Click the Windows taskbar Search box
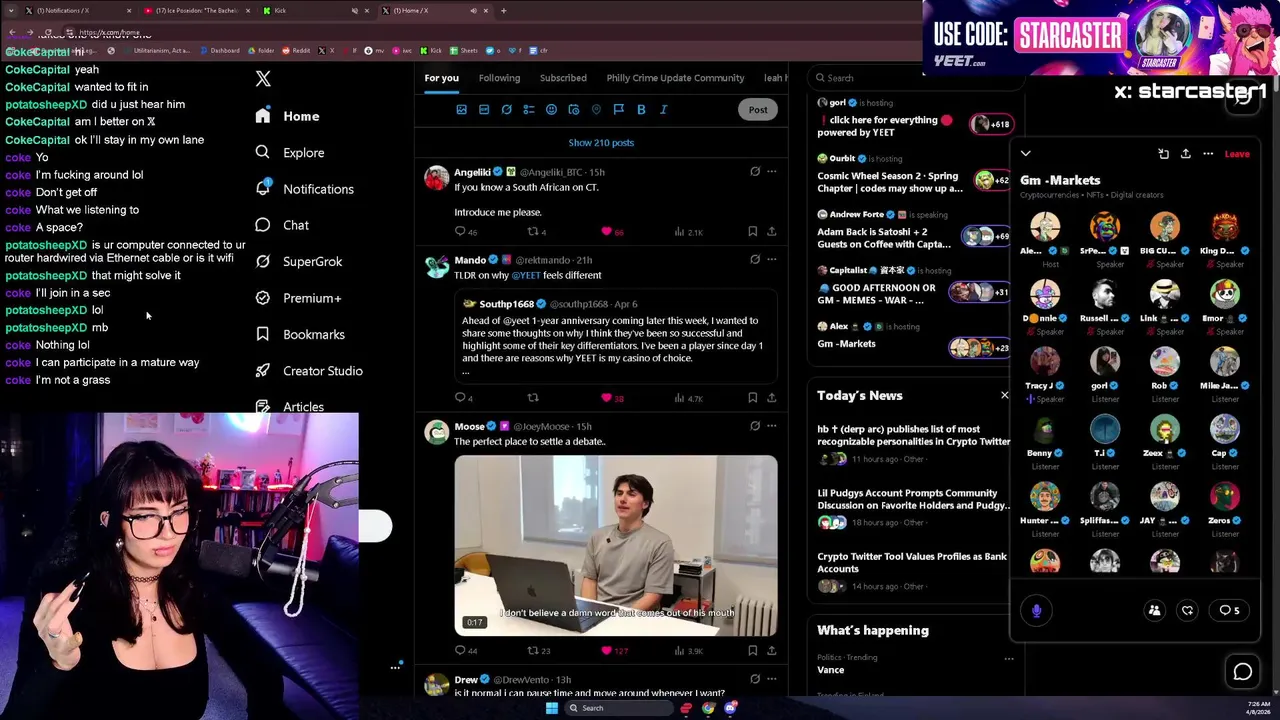The width and height of the screenshot is (1280, 720). [x=618, y=708]
